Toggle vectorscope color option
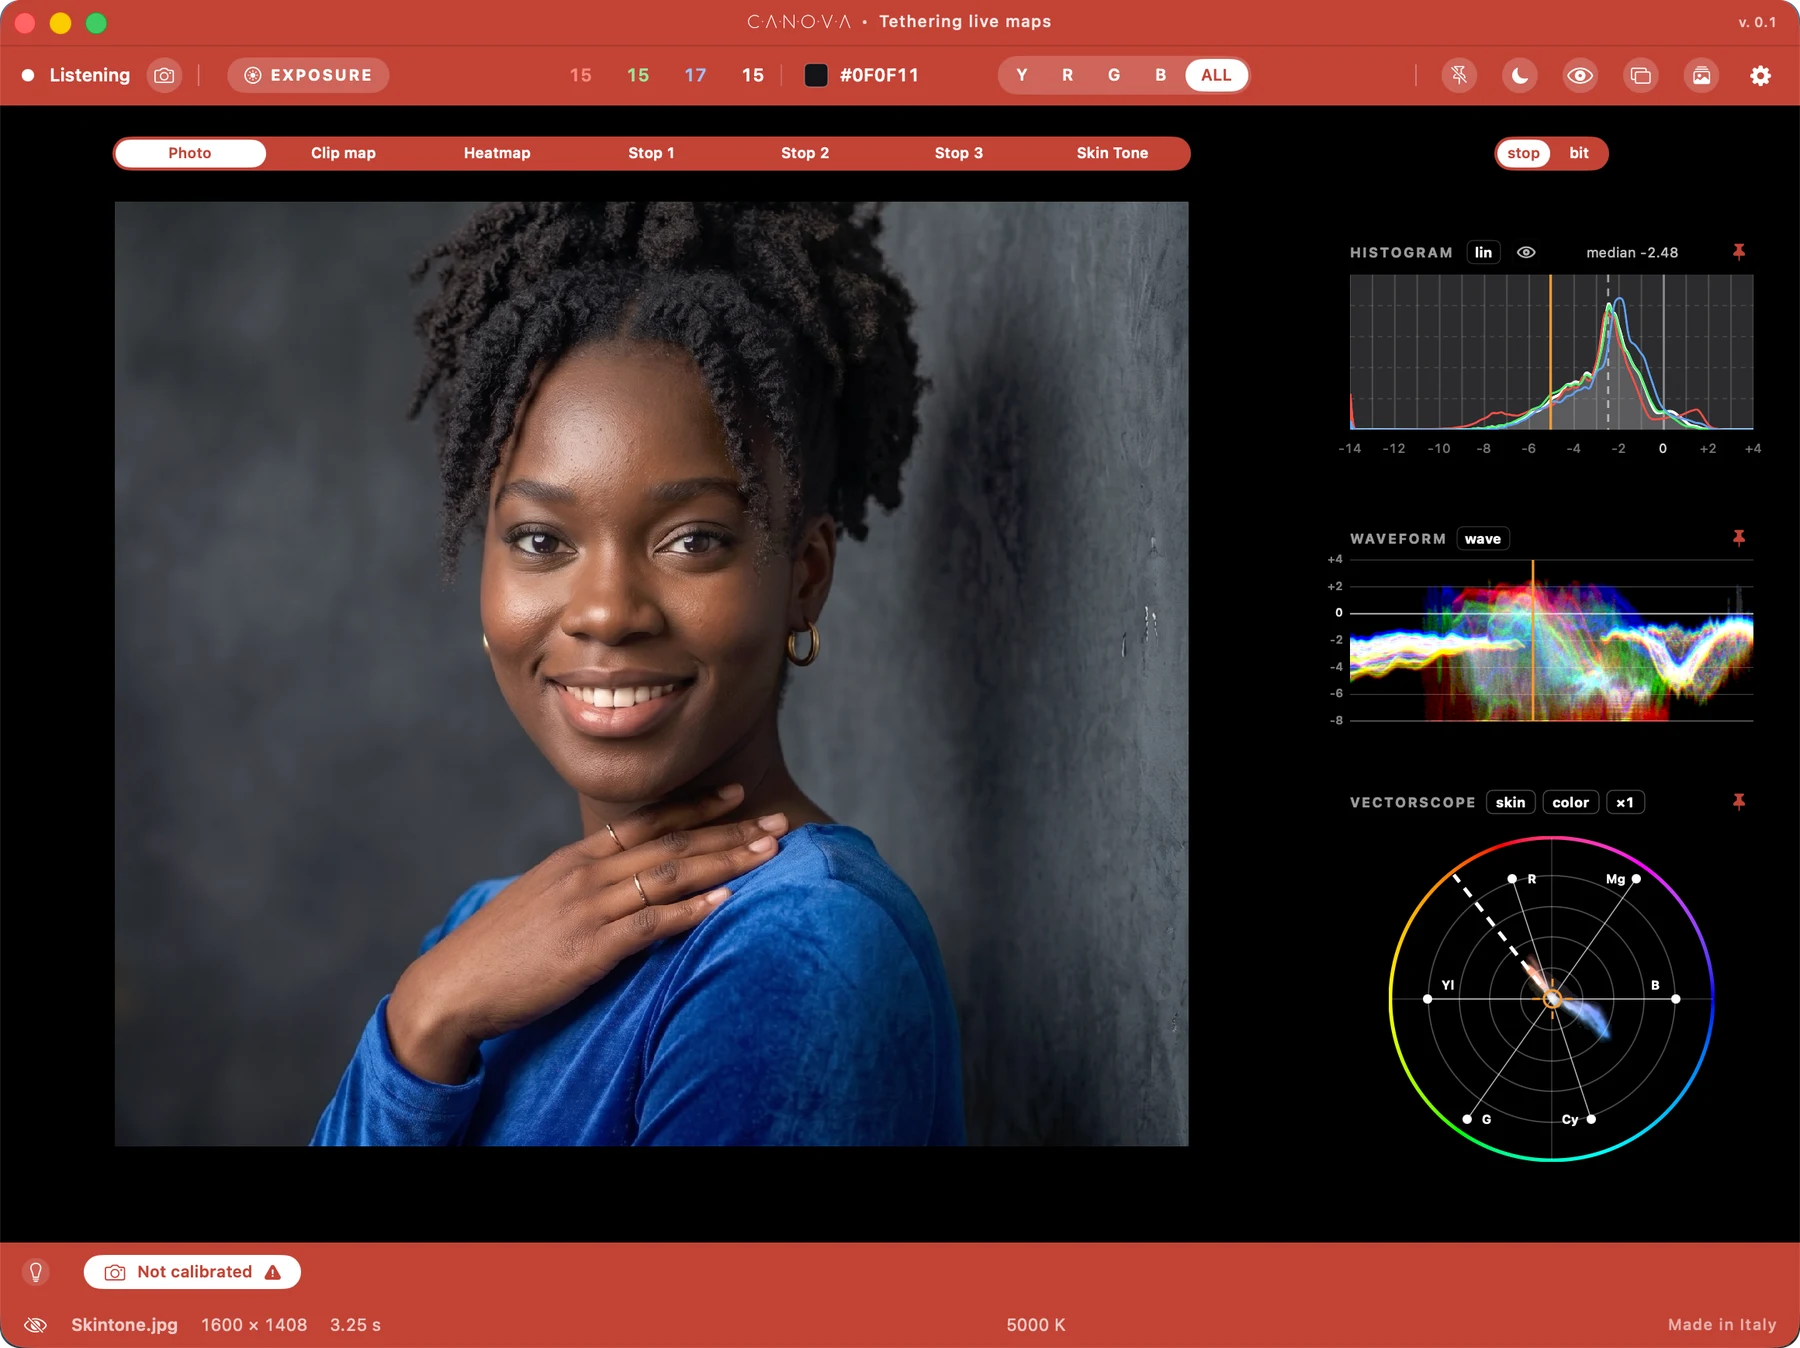Image resolution: width=1800 pixels, height=1348 pixels. click(x=1570, y=802)
